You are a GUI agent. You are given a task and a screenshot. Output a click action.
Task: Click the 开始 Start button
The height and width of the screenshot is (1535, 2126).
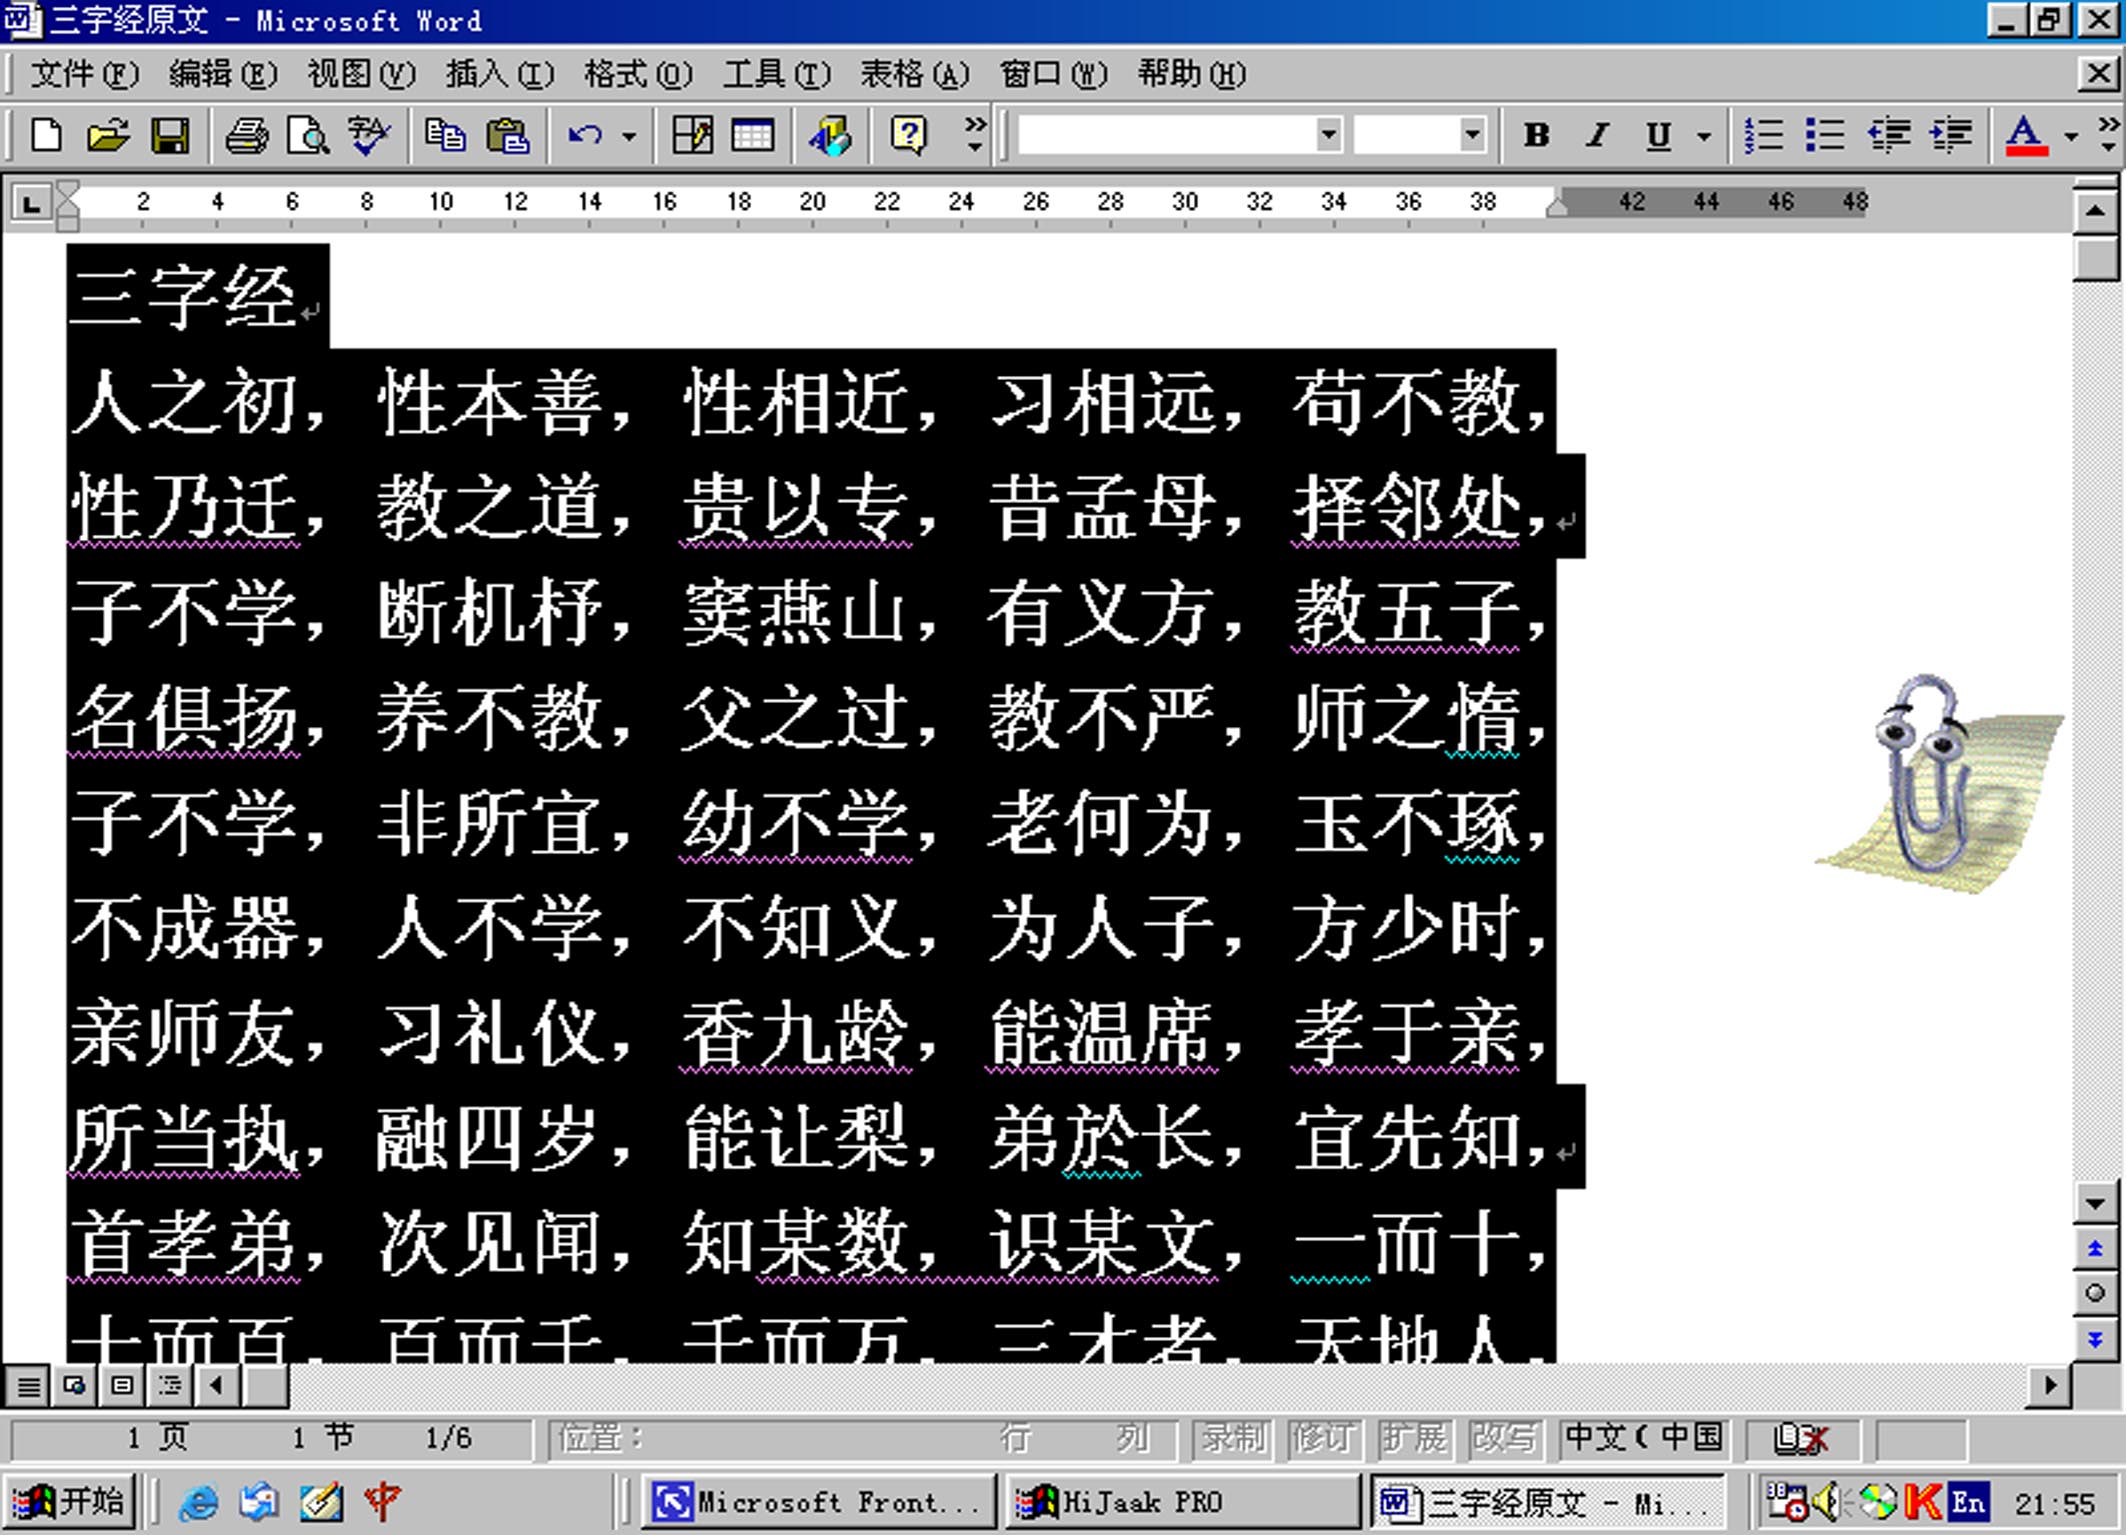68,1501
